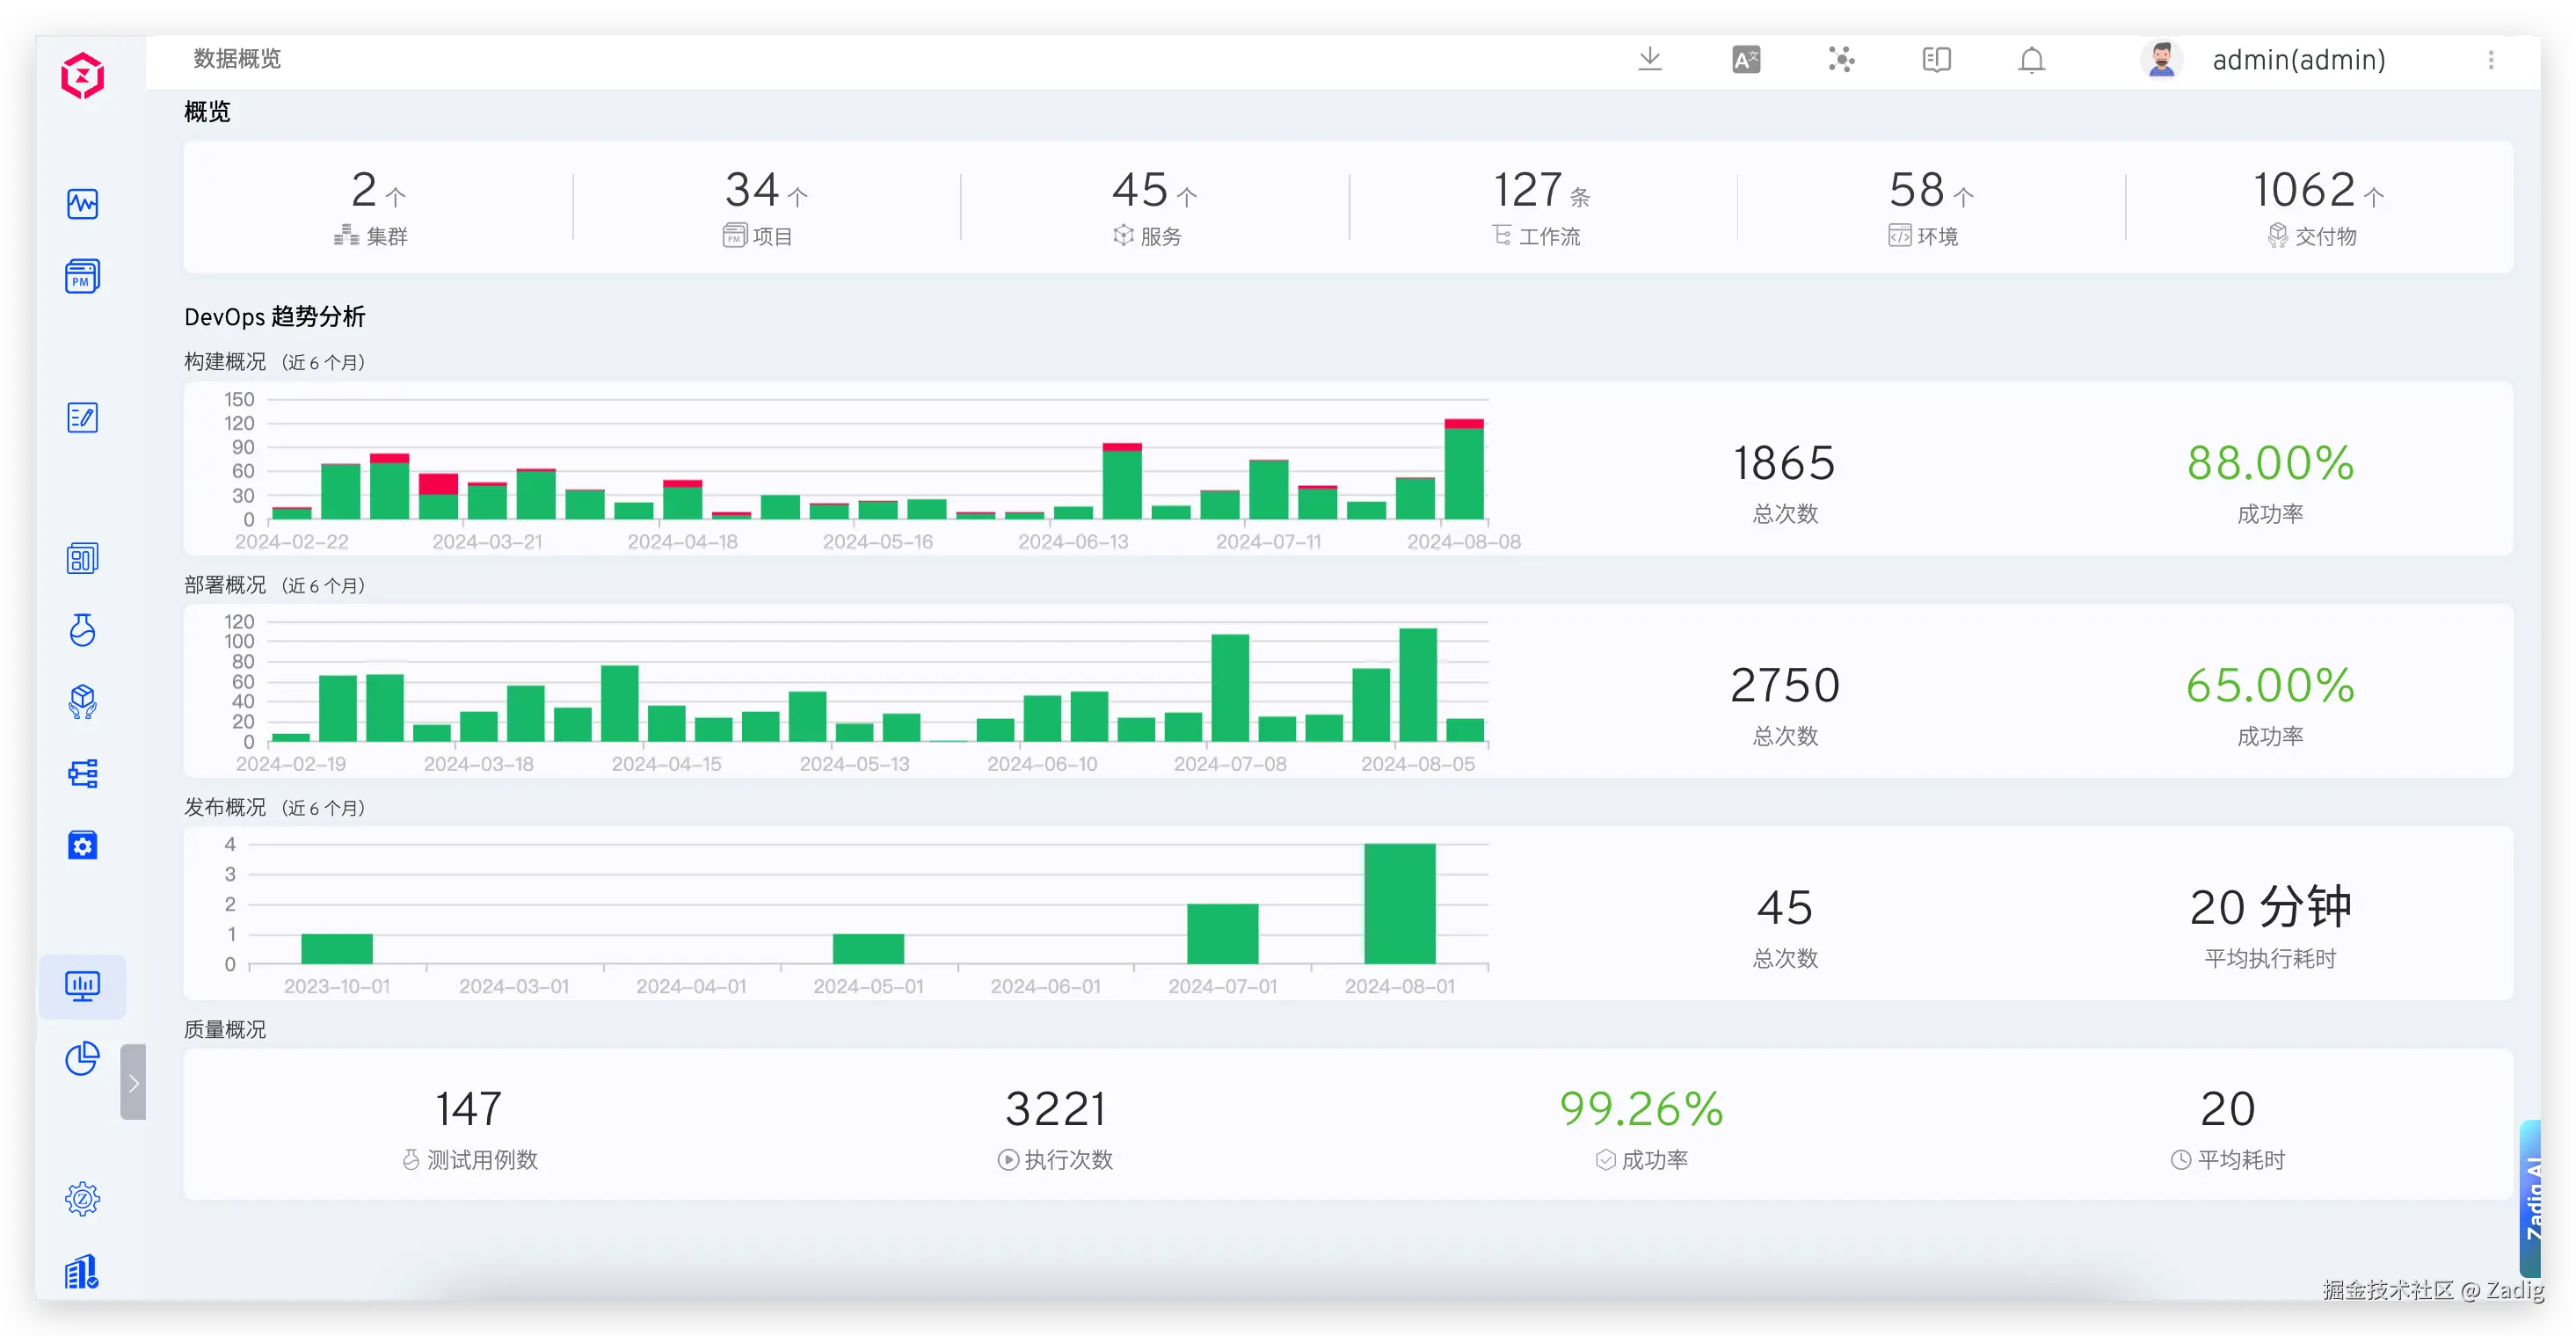Screen dimensions: 2576x1336
Task: Open the three-dot menu beside admin
Action: (2491, 60)
